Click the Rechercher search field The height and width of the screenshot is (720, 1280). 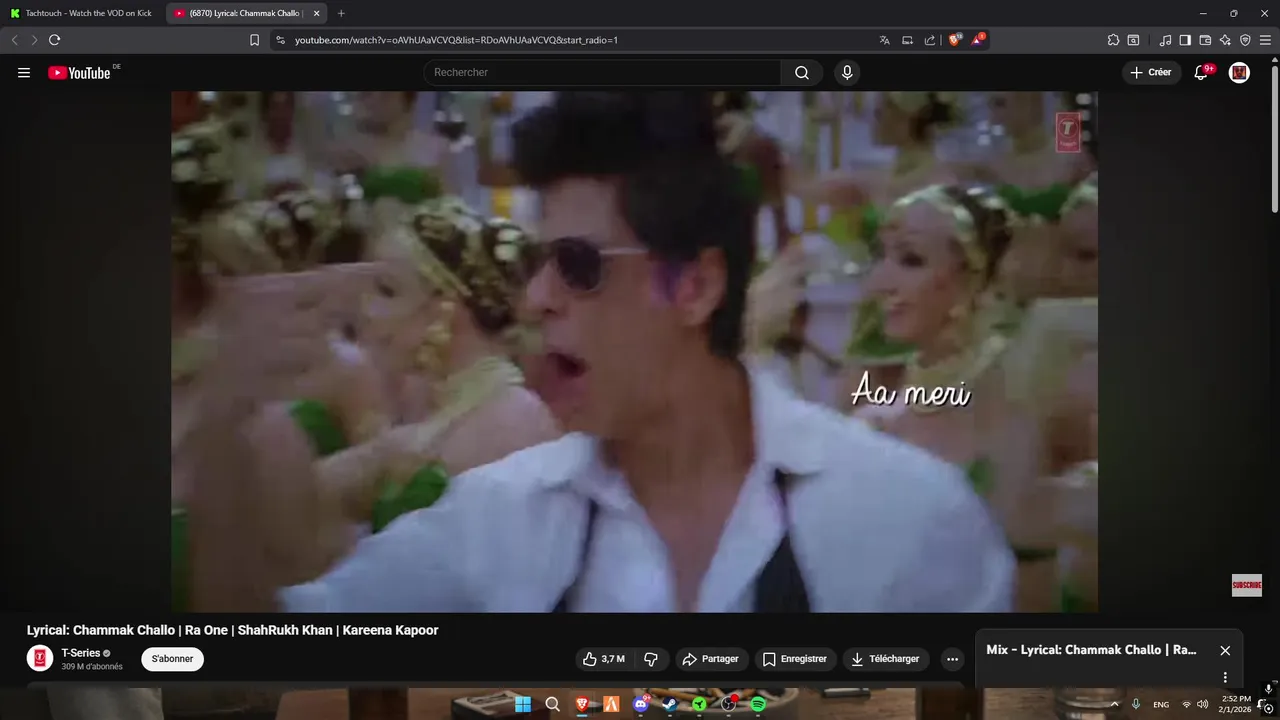point(602,72)
